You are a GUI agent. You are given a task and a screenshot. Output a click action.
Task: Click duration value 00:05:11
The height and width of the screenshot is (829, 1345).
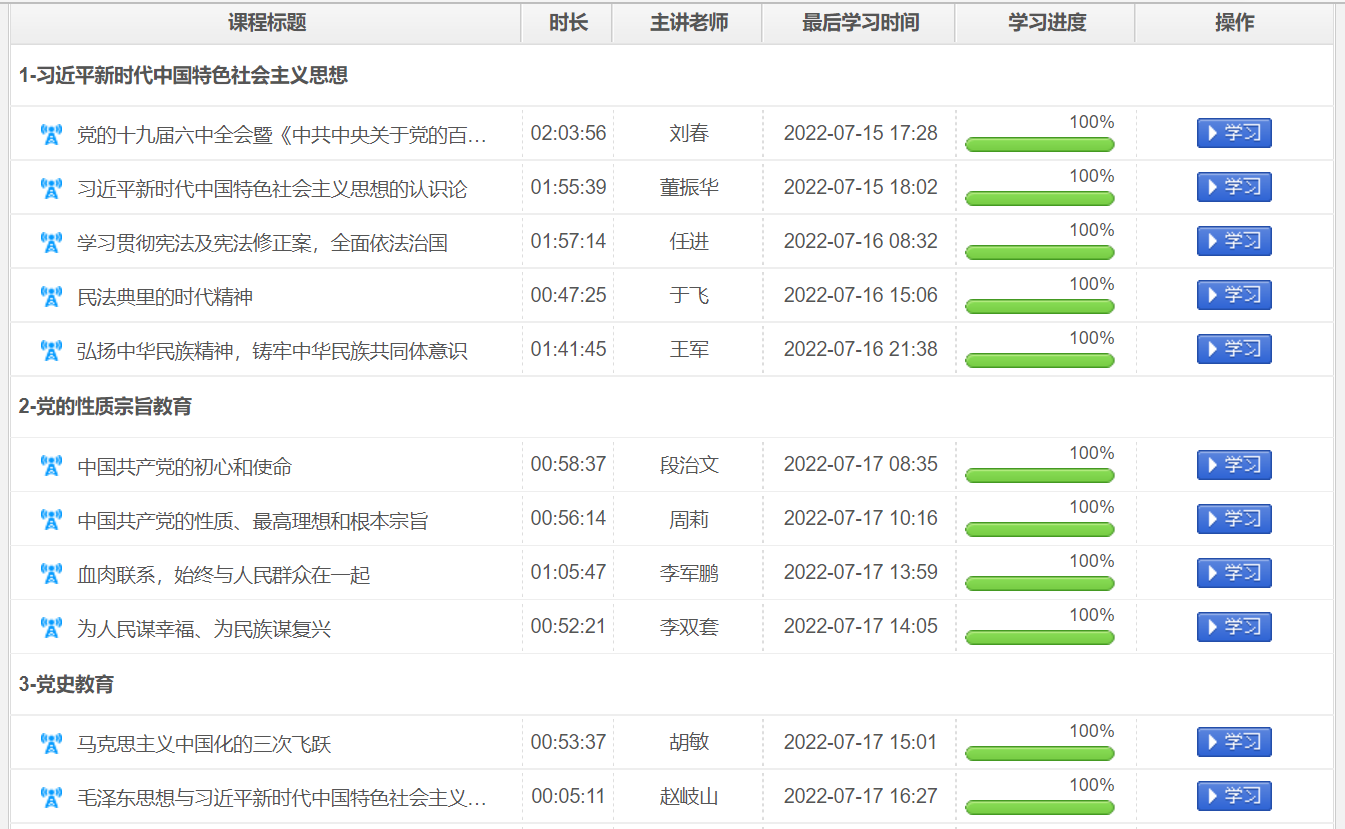pos(568,796)
